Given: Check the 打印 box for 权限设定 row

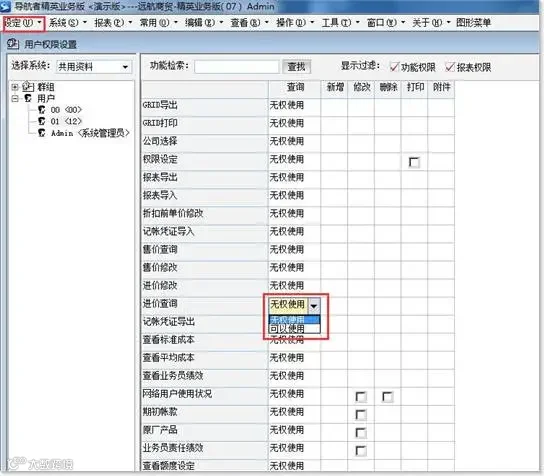Looking at the screenshot, I should (414, 162).
